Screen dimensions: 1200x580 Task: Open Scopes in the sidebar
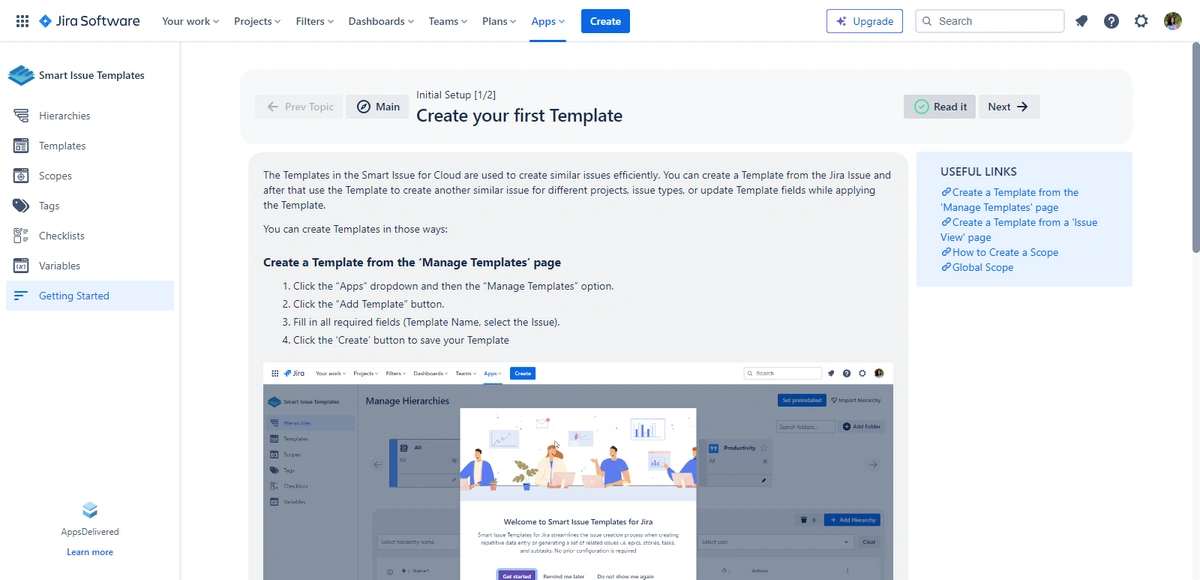(90, 176)
